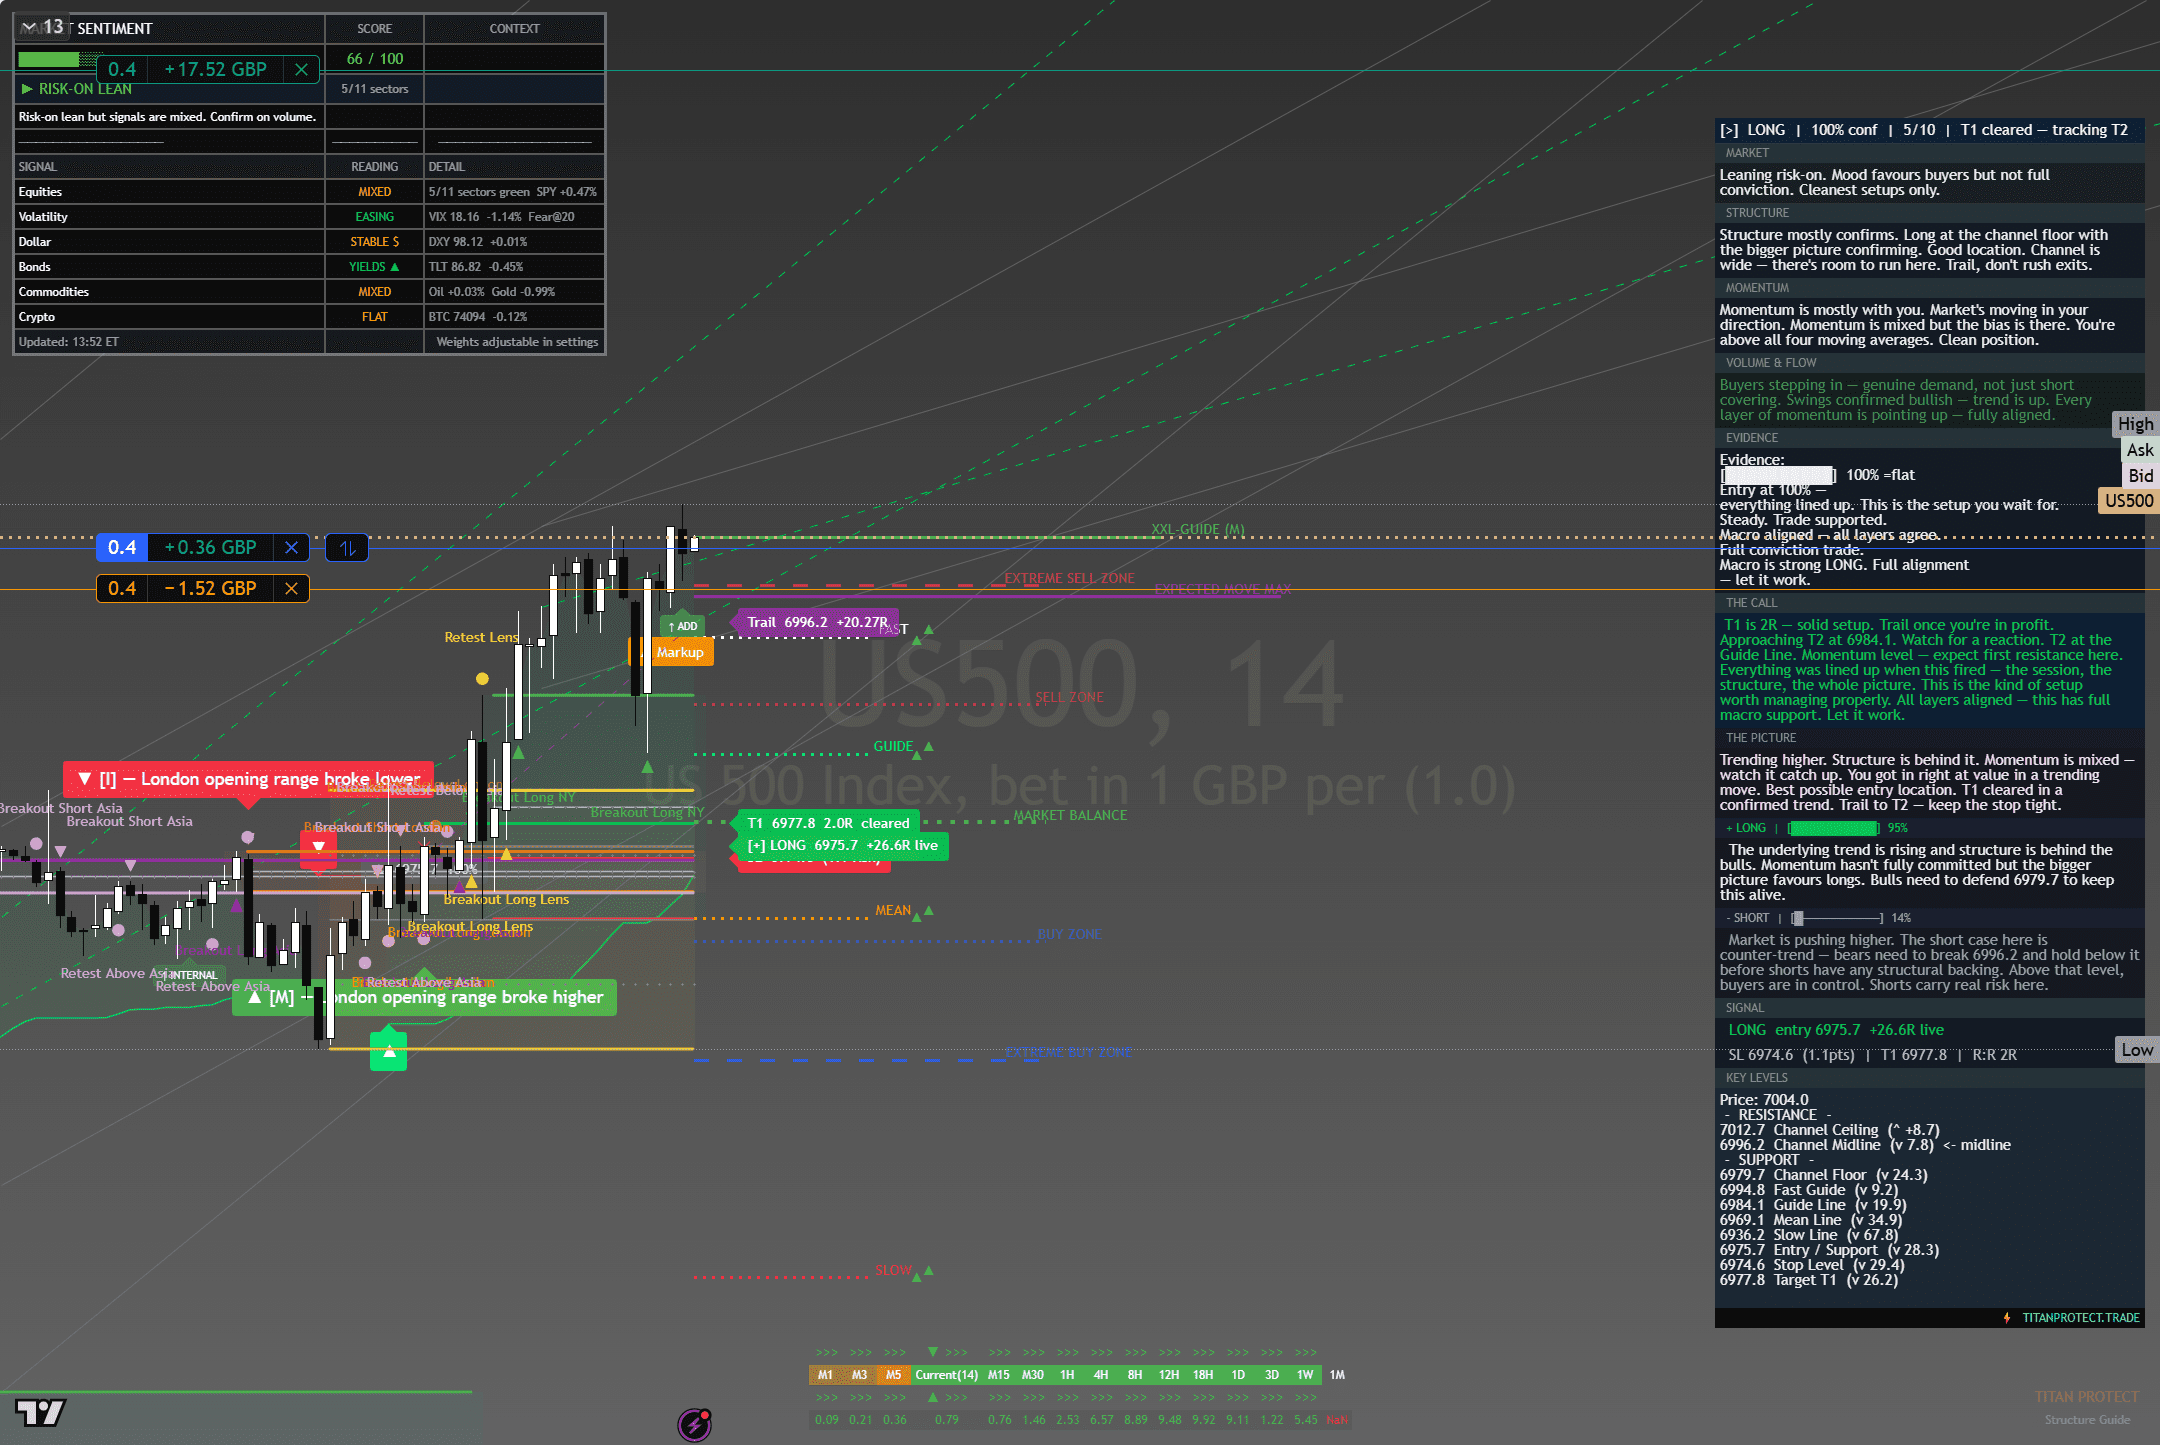Click Weights adjustable in settings note
Image resolution: width=2160 pixels, height=1445 pixels.
coord(517,342)
